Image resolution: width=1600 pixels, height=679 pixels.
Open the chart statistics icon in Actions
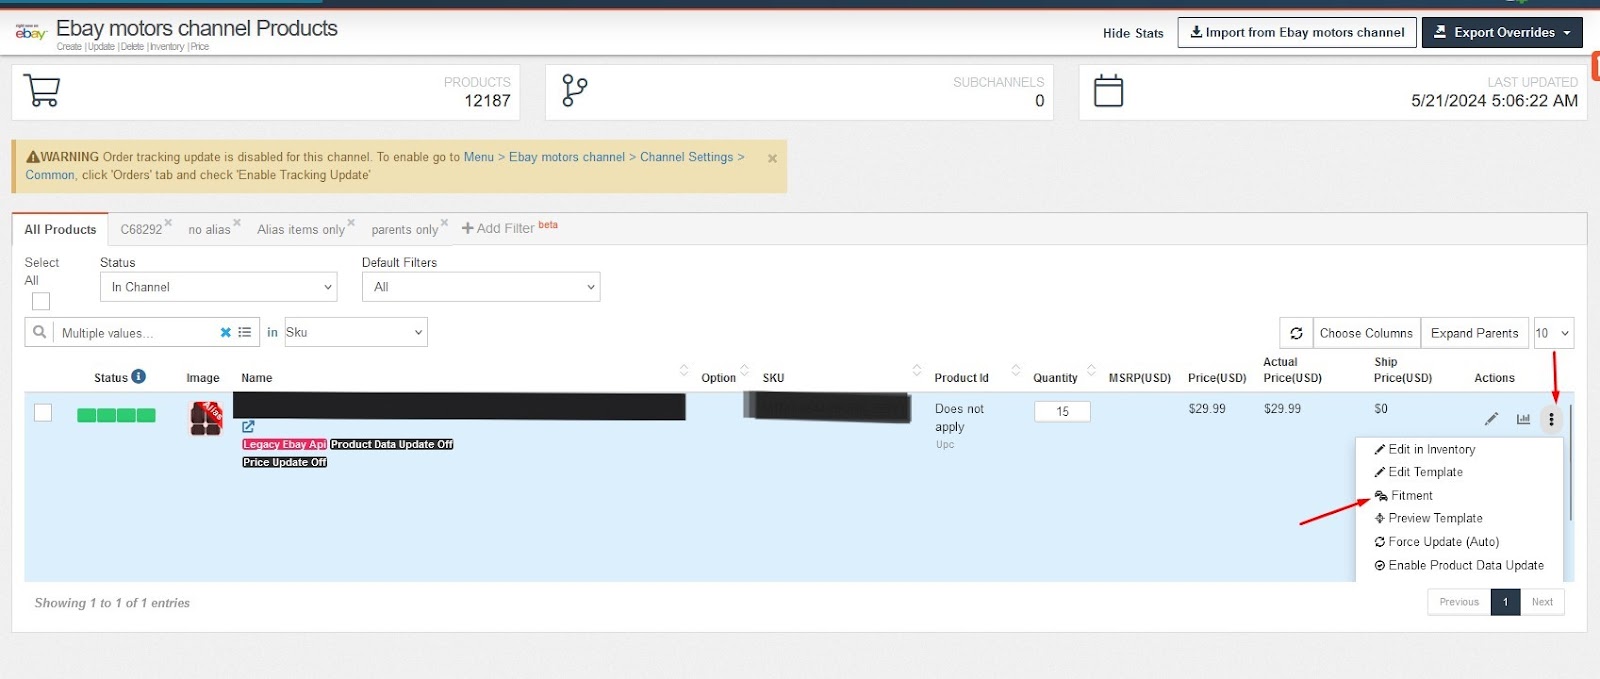pos(1523,419)
